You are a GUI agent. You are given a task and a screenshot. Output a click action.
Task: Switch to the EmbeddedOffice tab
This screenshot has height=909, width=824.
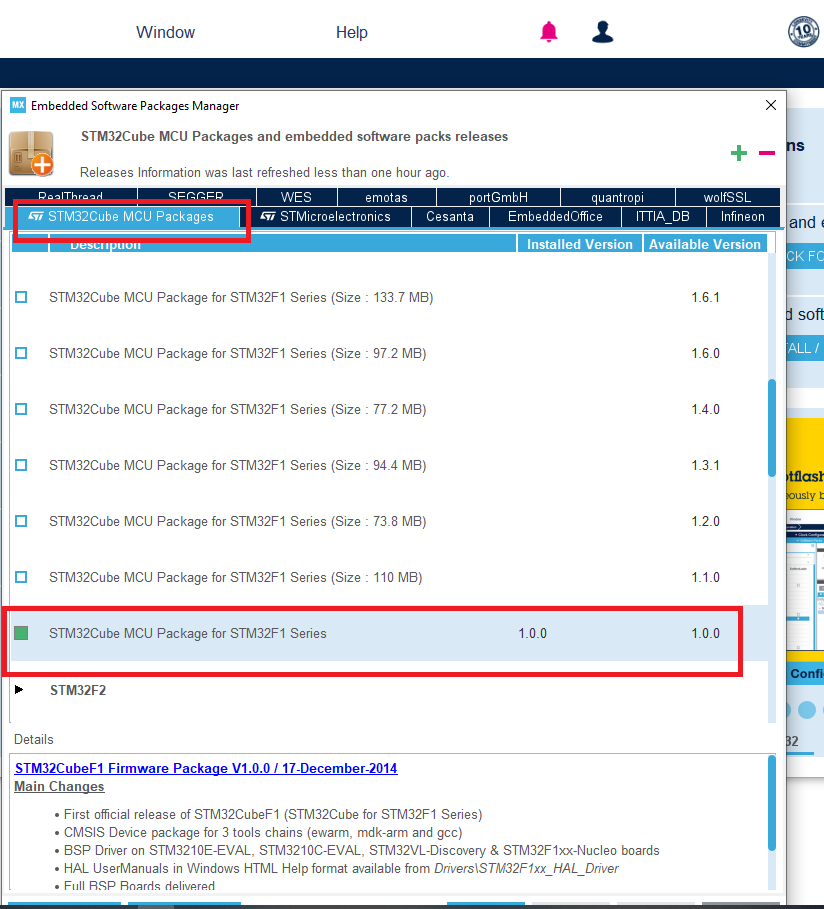pos(555,217)
